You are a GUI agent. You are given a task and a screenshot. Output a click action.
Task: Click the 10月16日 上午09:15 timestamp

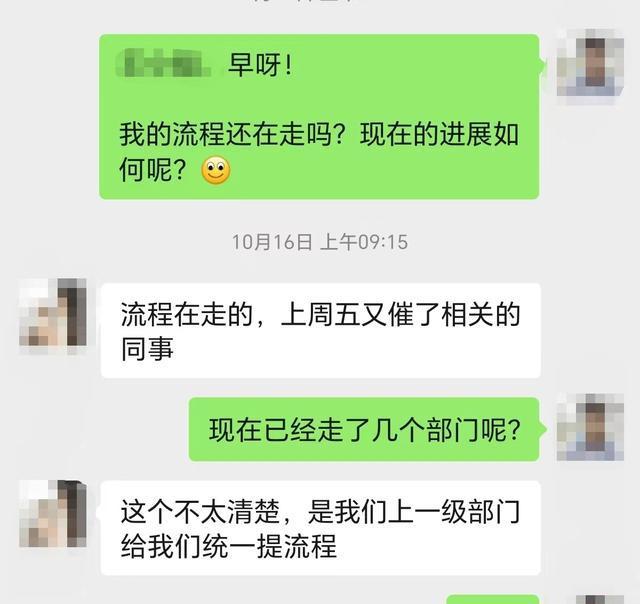320,242
